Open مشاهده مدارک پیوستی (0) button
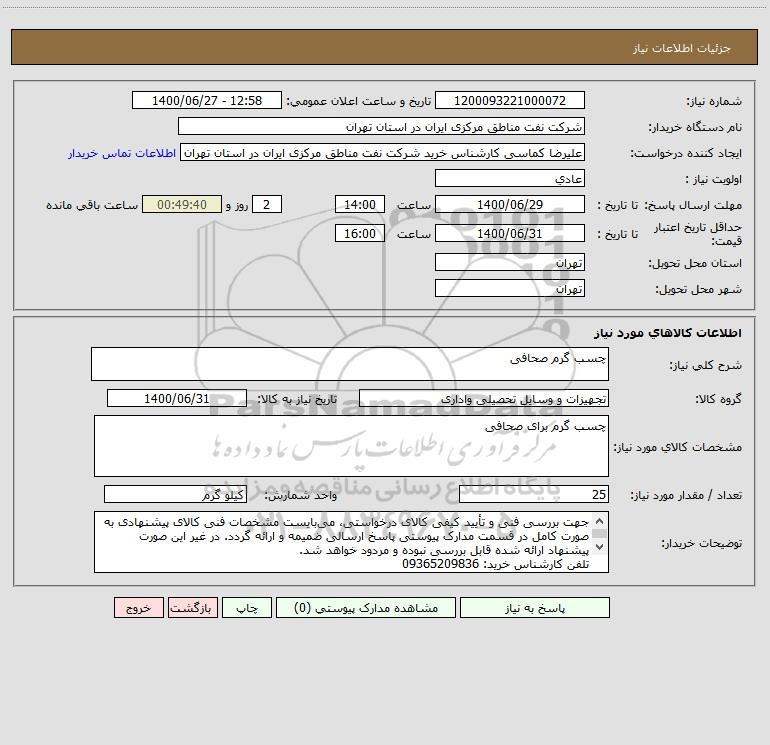Image resolution: width=770 pixels, height=745 pixels. 366,608
